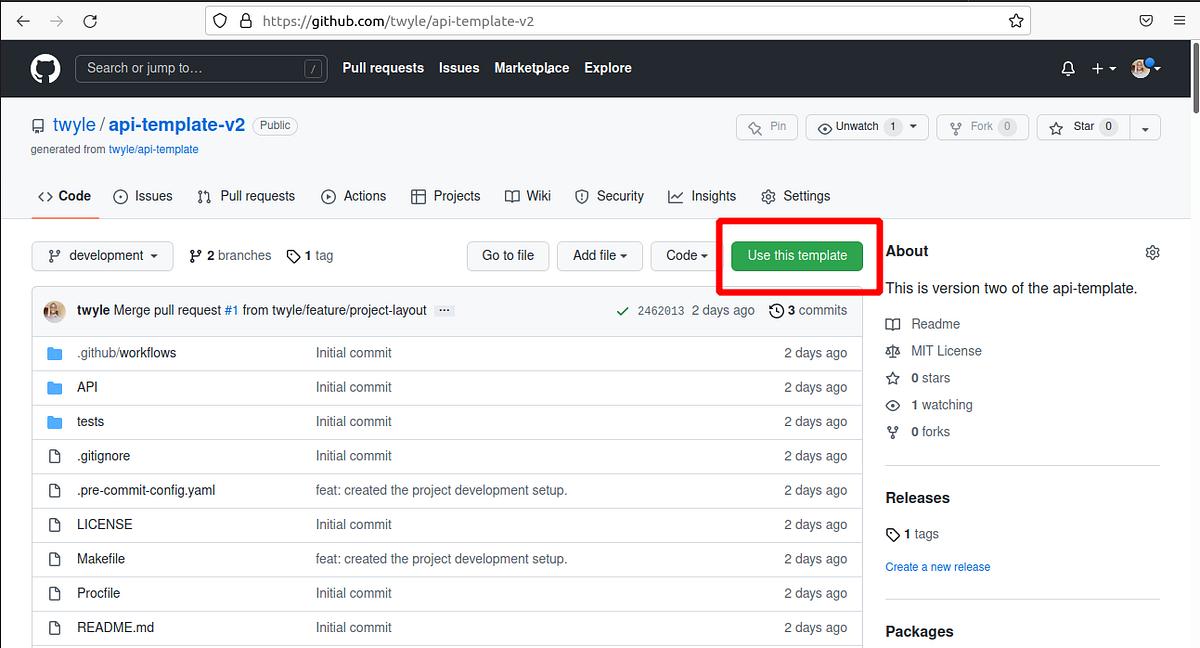Screen dimensions: 1200x648
Task: Open the development branch selector
Action: point(102,256)
